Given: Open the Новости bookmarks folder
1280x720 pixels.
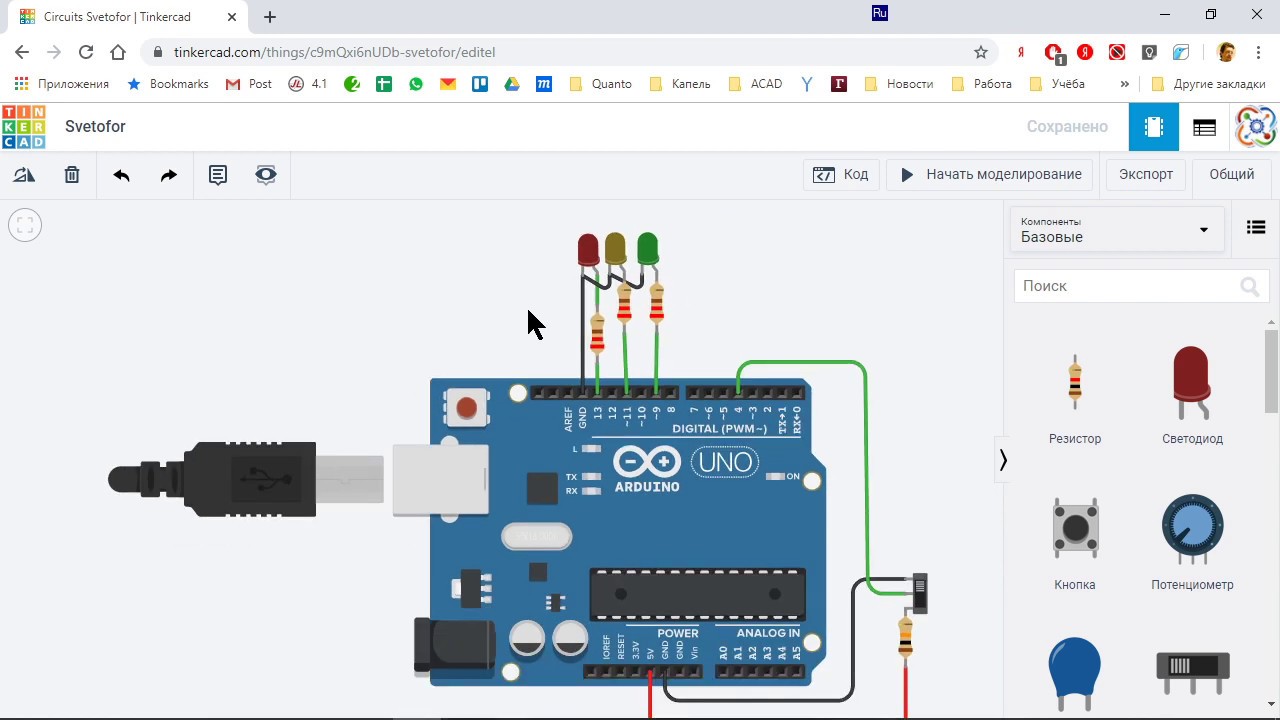Looking at the screenshot, I should [898, 84].
